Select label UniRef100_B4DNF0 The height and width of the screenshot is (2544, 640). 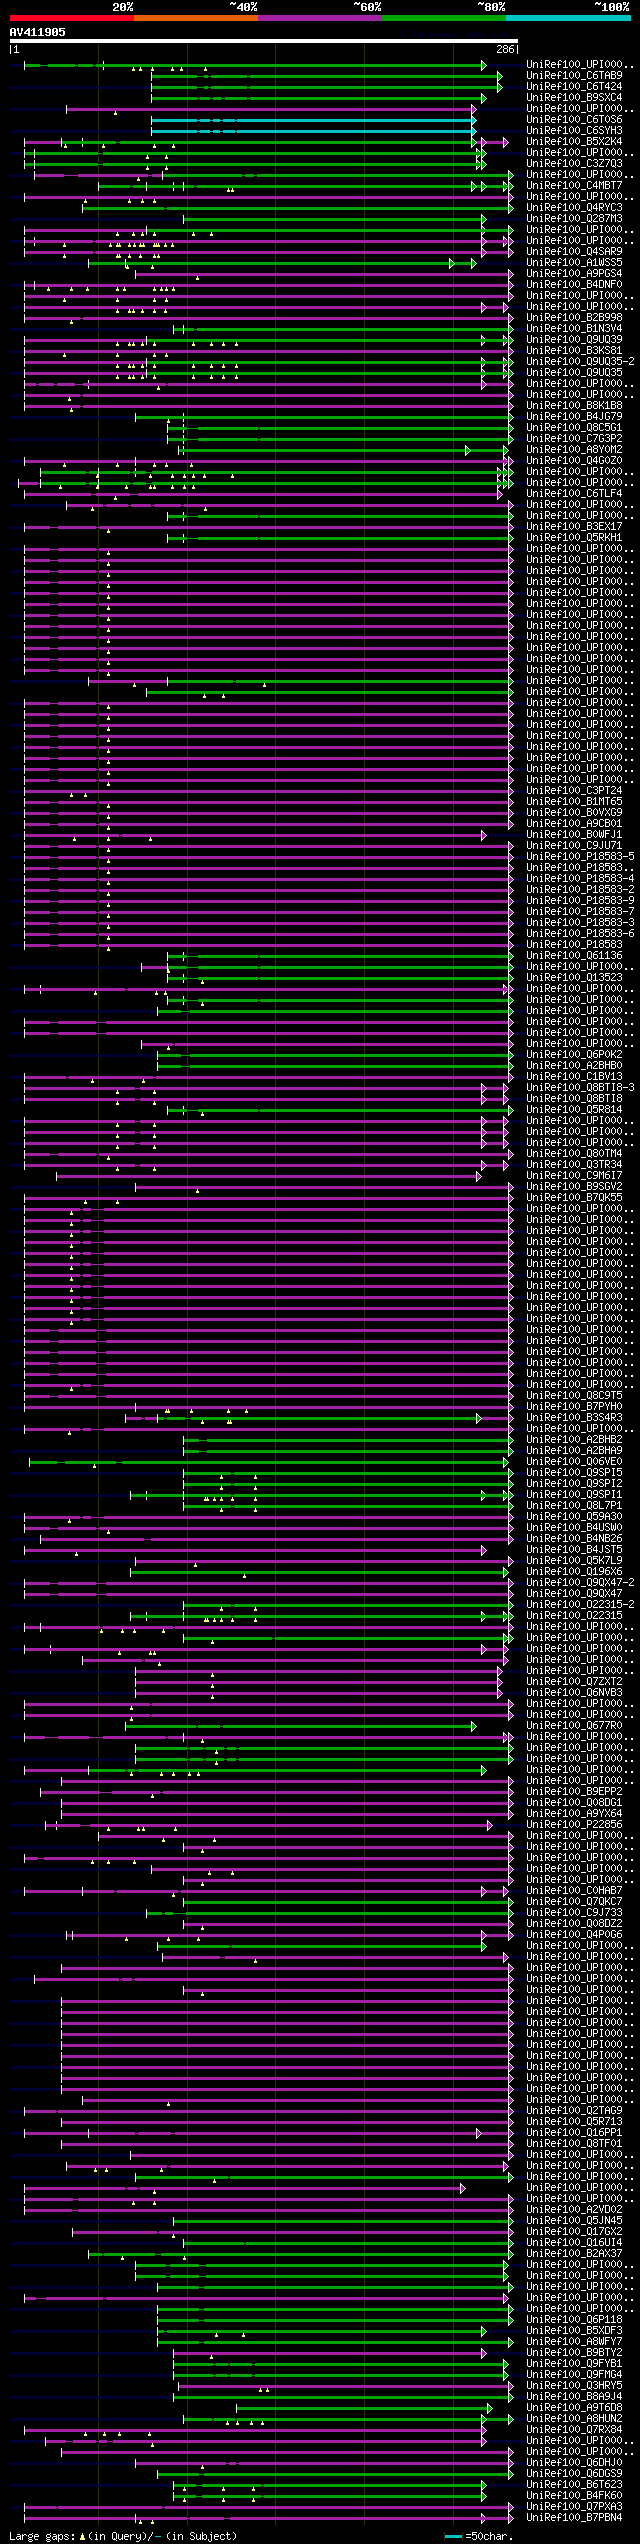(x=574, y=284)
